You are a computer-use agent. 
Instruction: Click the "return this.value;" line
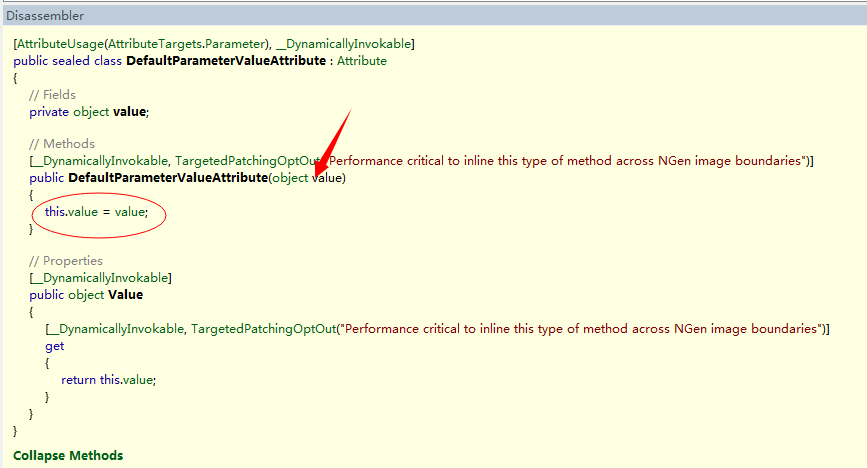(x=108, y=380)
